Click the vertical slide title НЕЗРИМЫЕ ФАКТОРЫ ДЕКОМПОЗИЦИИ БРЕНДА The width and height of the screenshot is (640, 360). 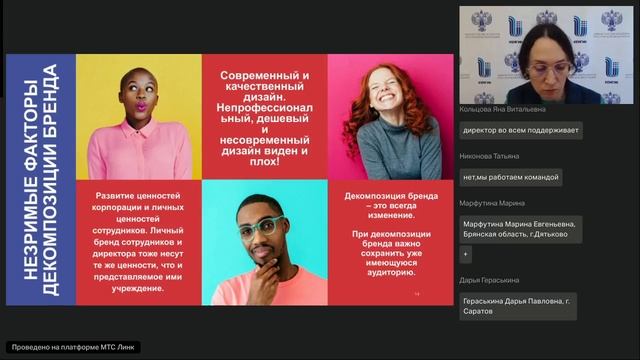41,180
